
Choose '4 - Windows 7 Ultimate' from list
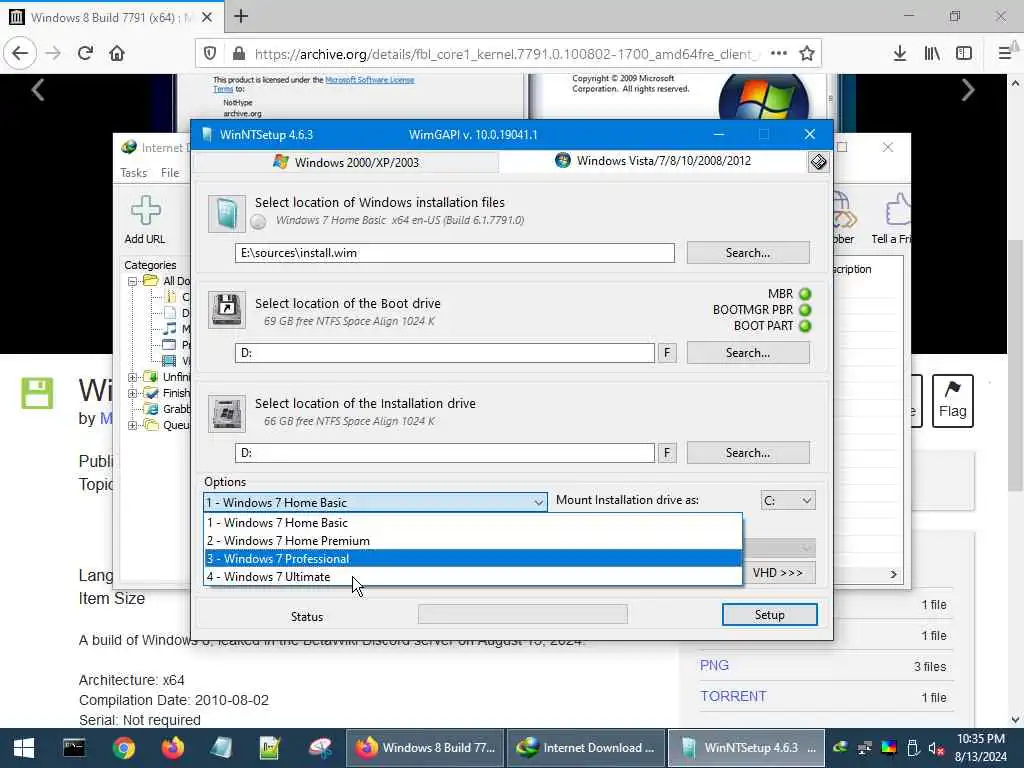(473, 577)
